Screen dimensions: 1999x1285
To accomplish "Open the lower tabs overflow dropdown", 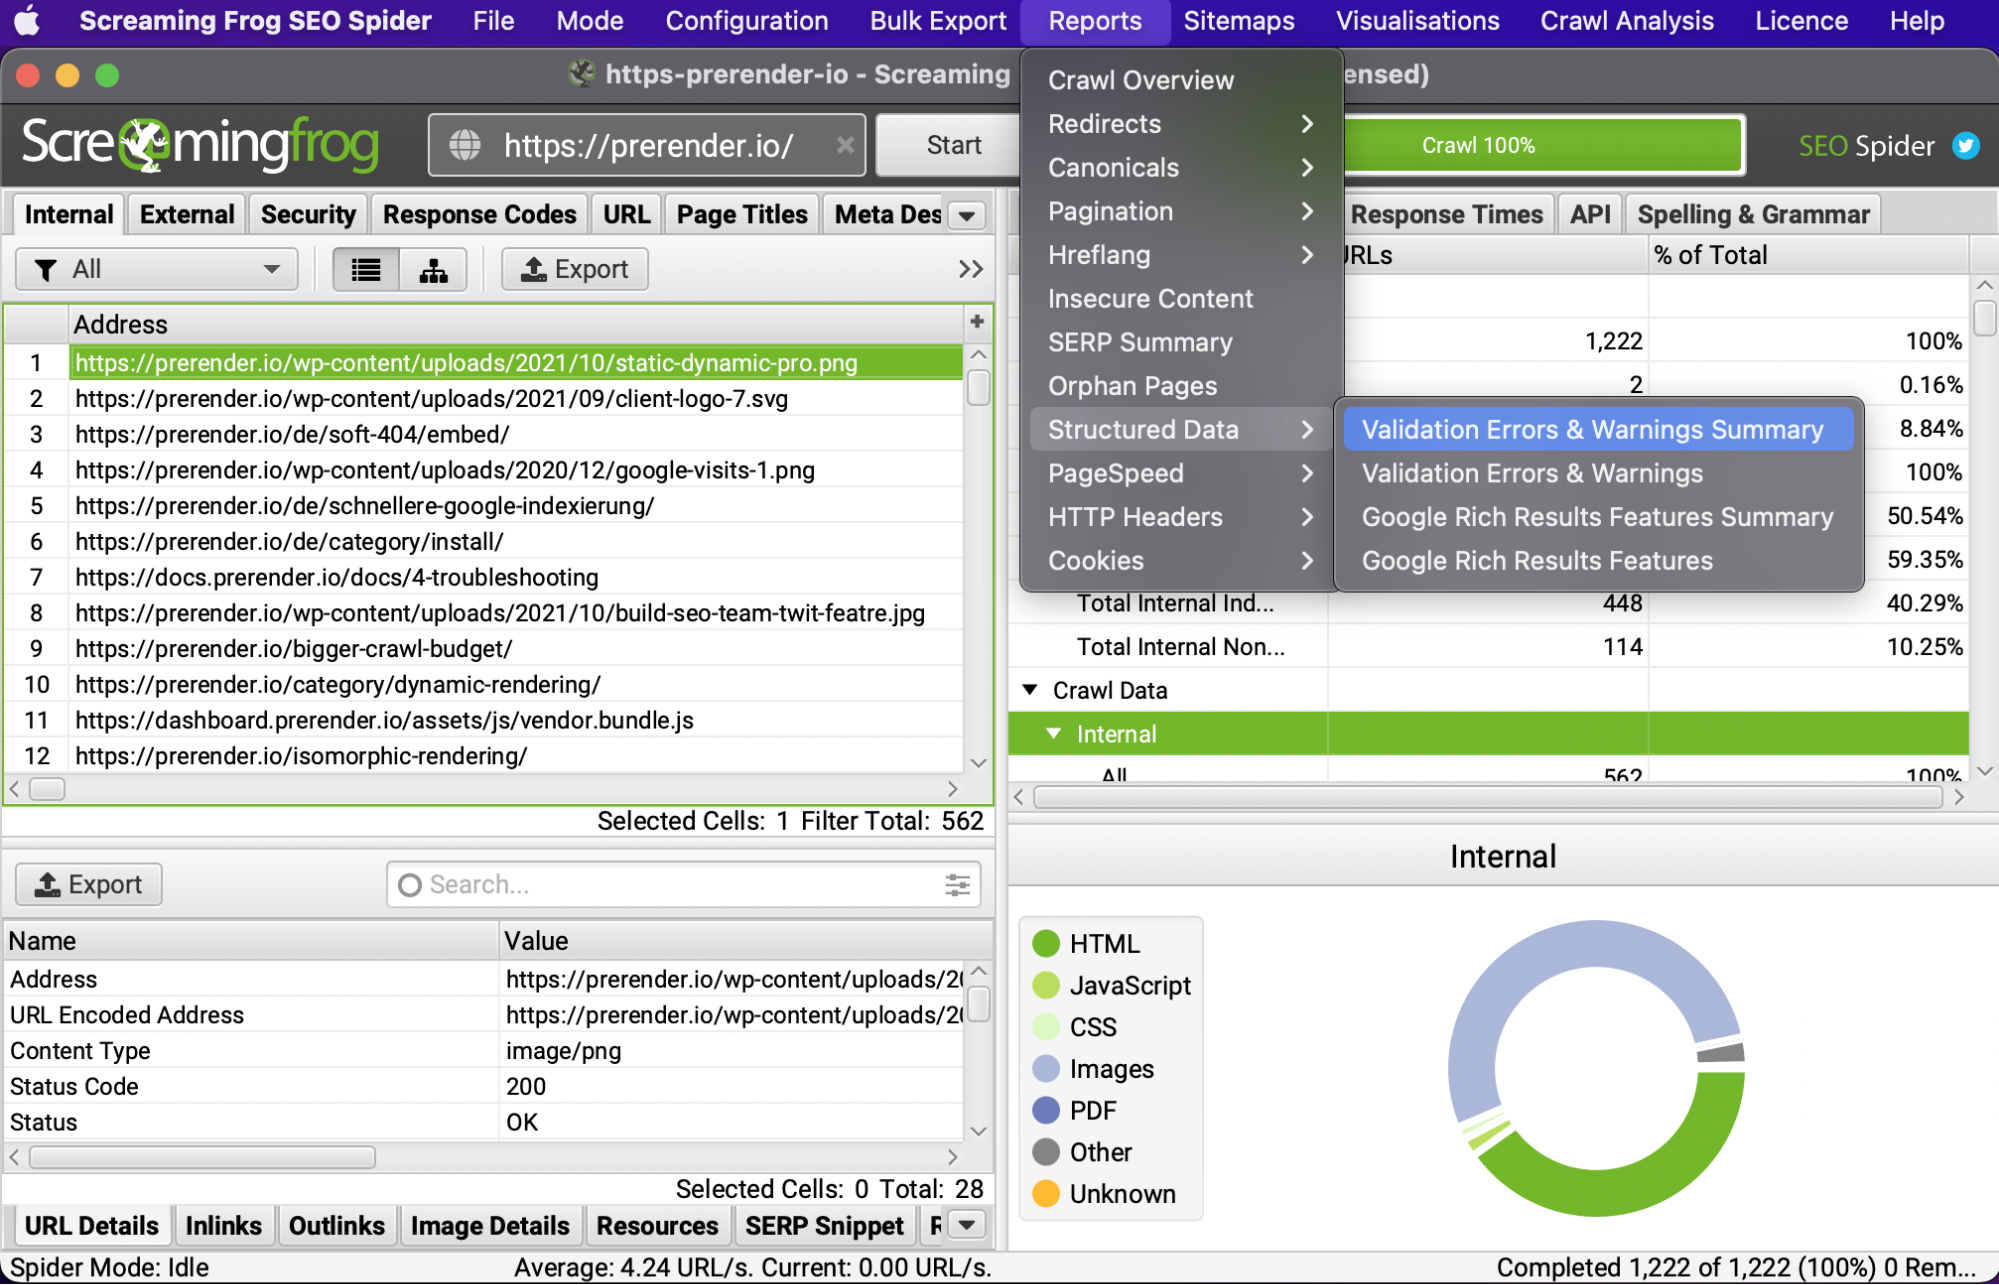I will tap(967, 1225).
